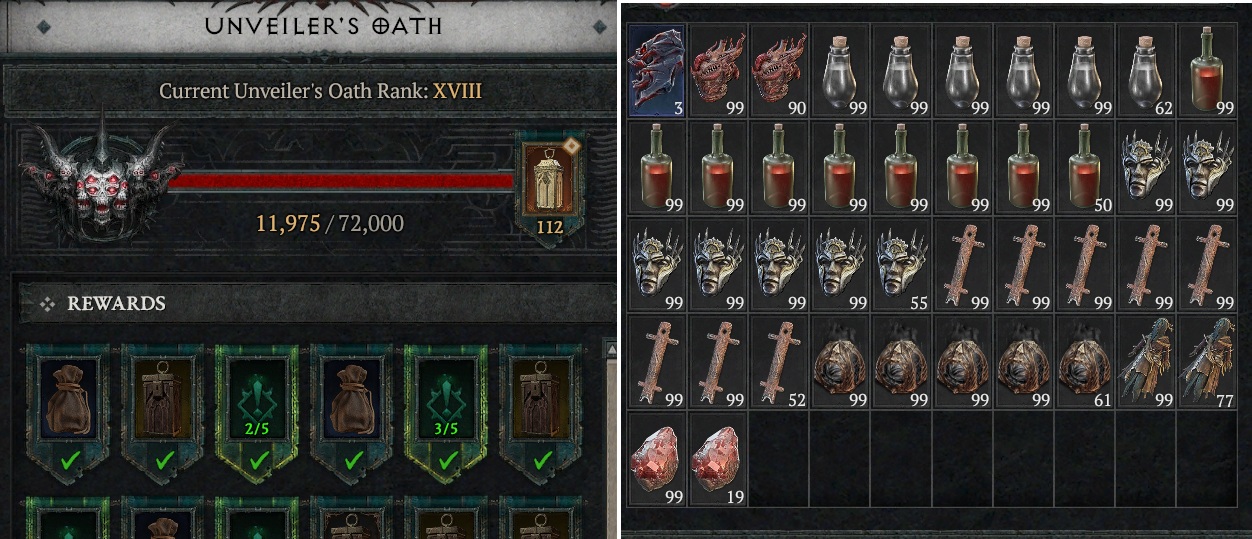Open the reward cache showing 112
The width and height of the screenshot is (1252, 539).
point(549,185)
